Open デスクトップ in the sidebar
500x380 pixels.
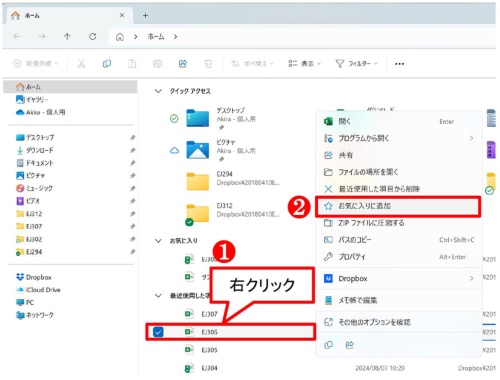[x=35, y=137]
